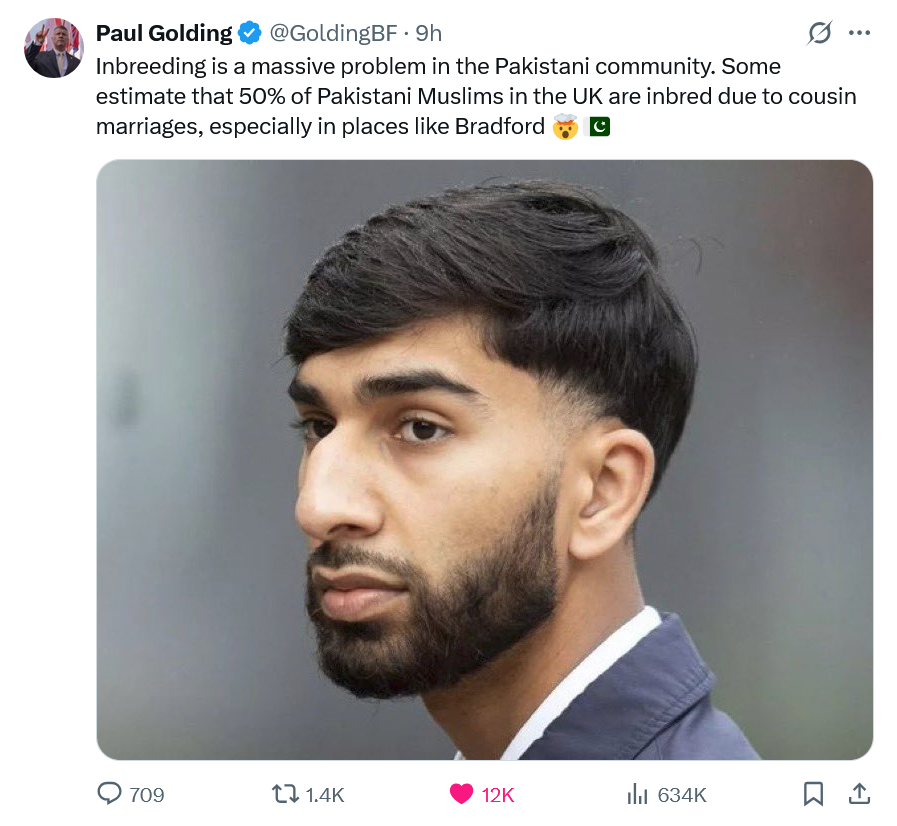Click the 1.4K reposts count

pyautogui.click(x=325, y=795)
